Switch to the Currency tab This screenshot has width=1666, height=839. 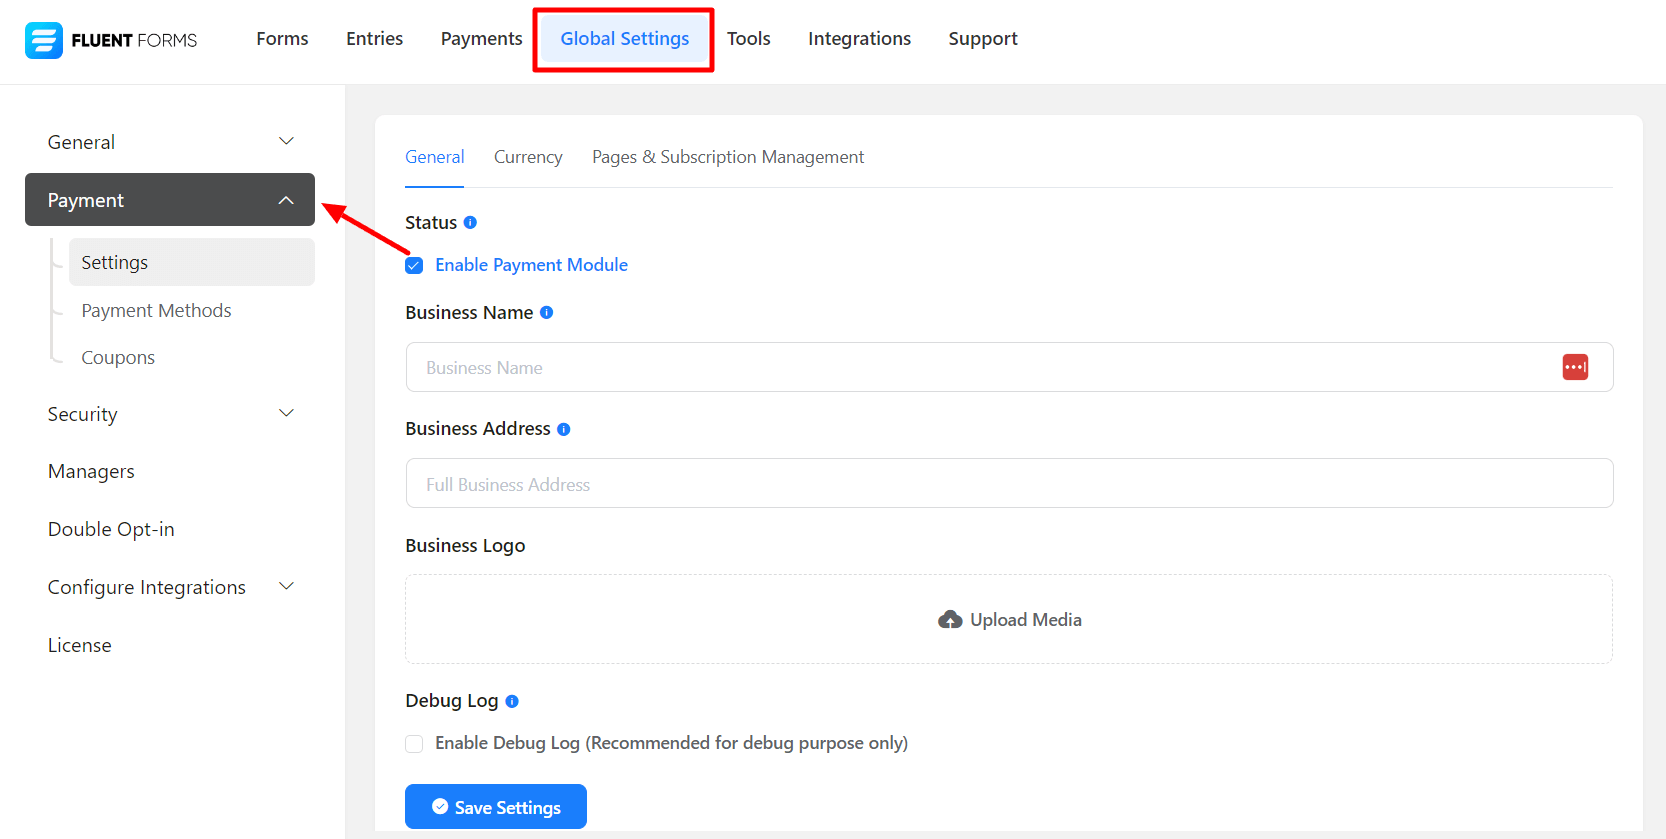[x=528, y=157]
